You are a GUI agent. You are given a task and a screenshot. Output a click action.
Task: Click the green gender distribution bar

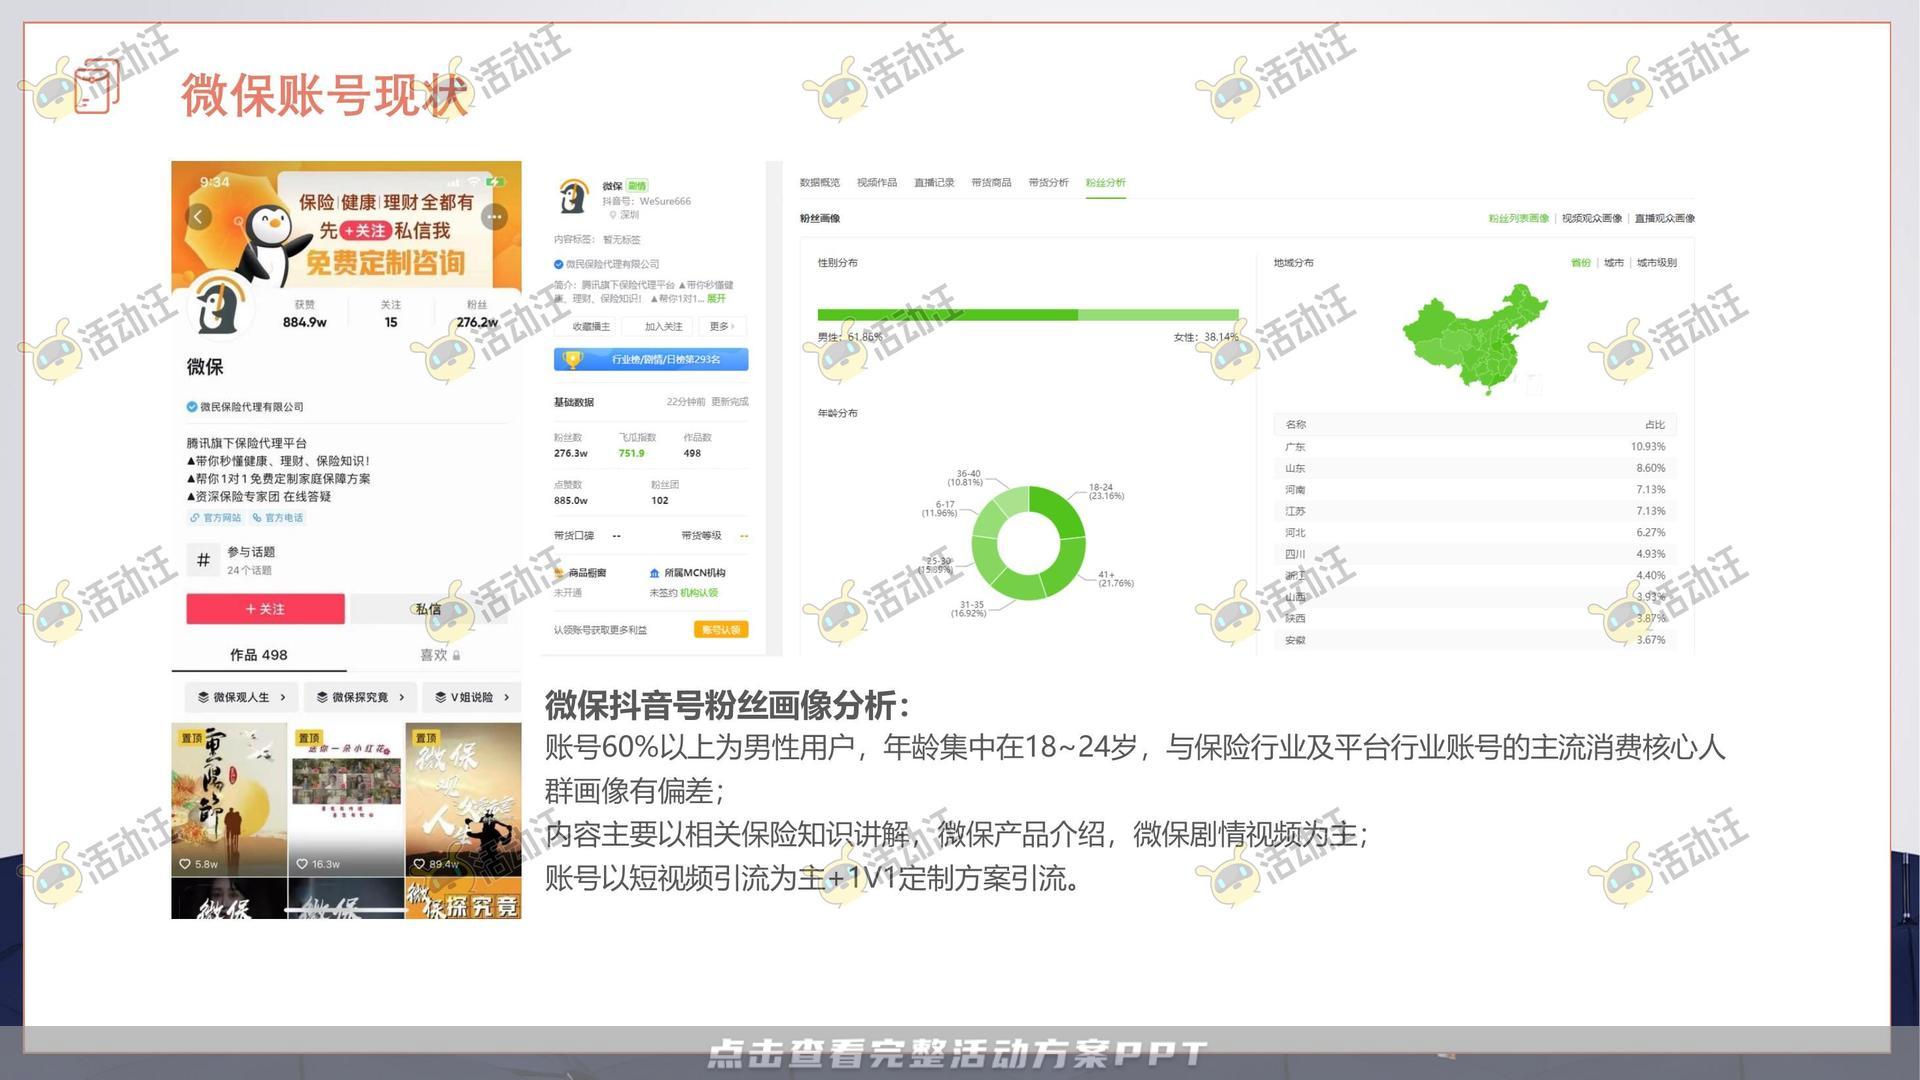950,312
